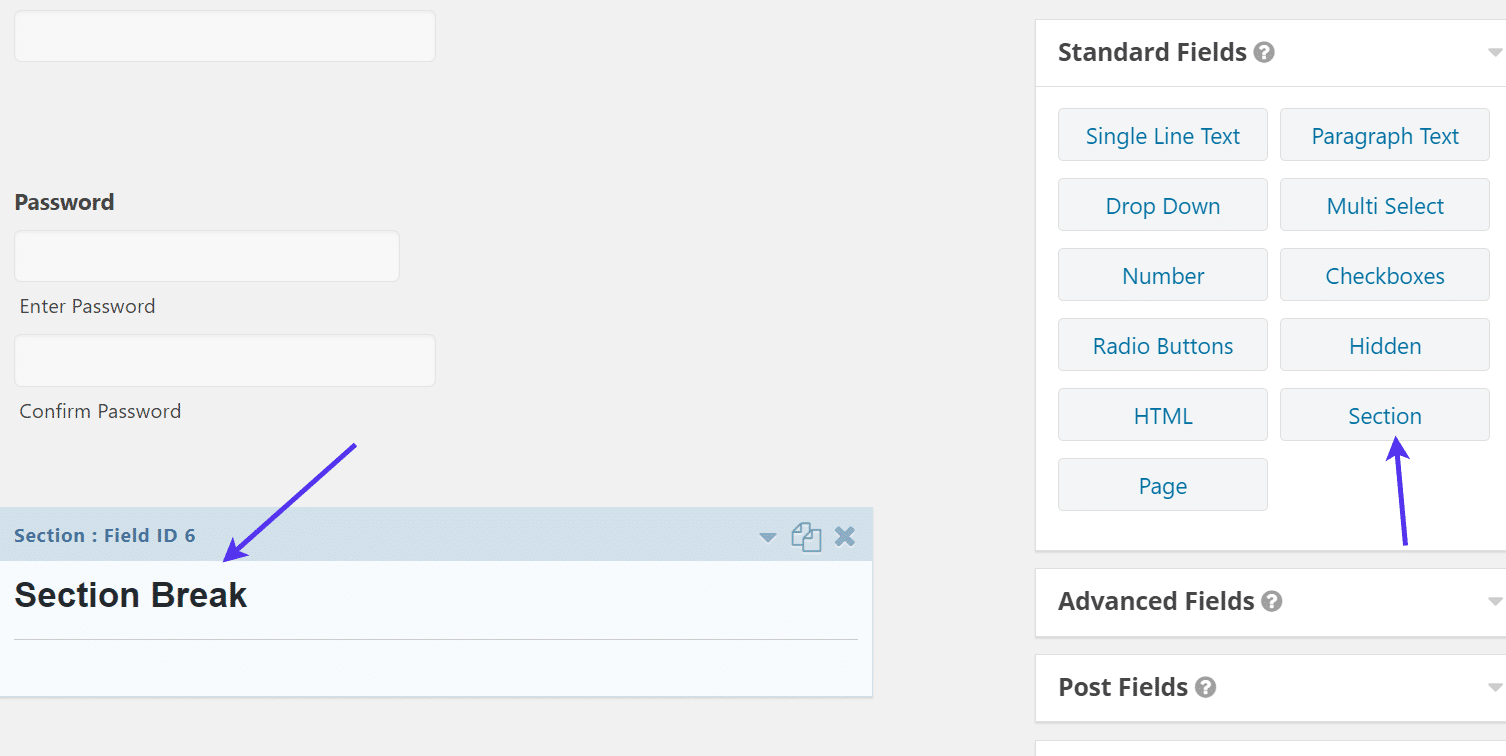Collapse the Standard Fields panel
The image size is (1506, 756).
click(x=1494, y=51)
